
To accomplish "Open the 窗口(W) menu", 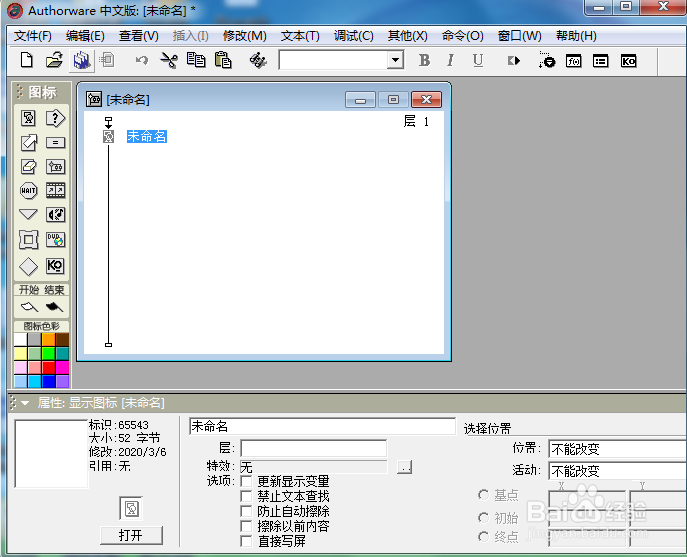I will click(x=520, y=36).
